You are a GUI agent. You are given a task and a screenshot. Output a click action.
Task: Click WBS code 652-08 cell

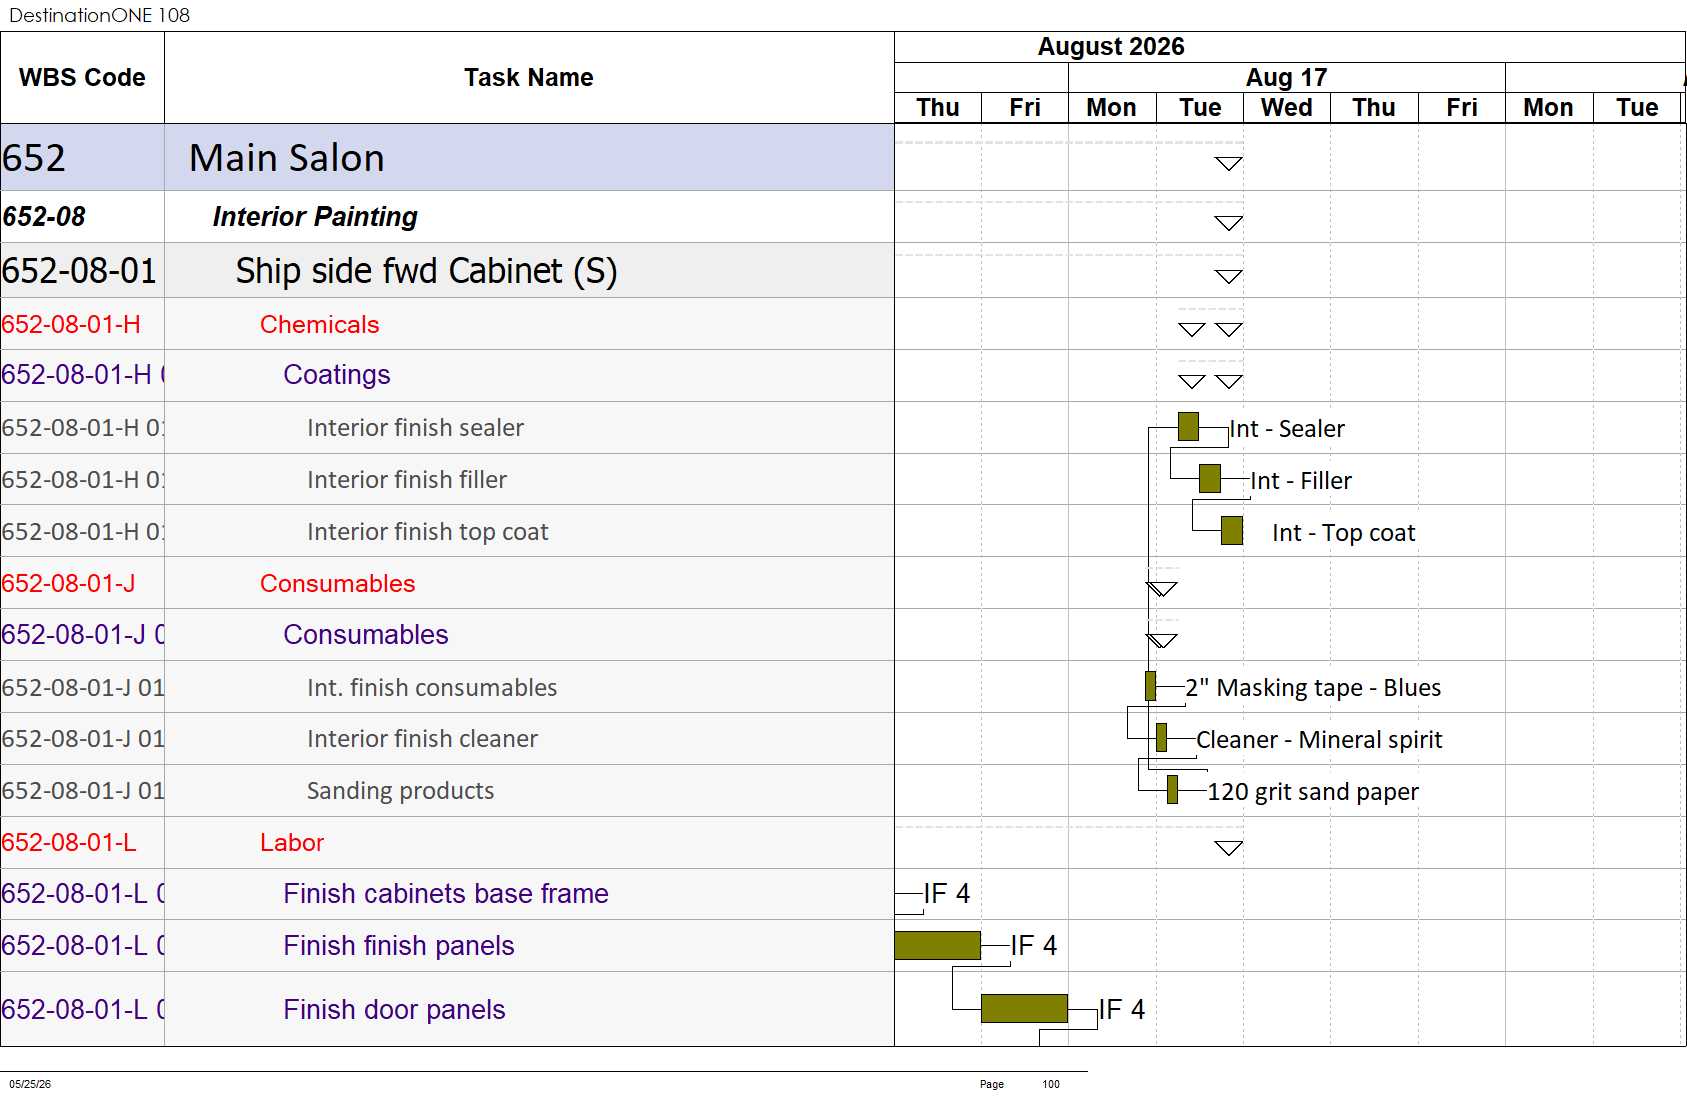(82, 217)
